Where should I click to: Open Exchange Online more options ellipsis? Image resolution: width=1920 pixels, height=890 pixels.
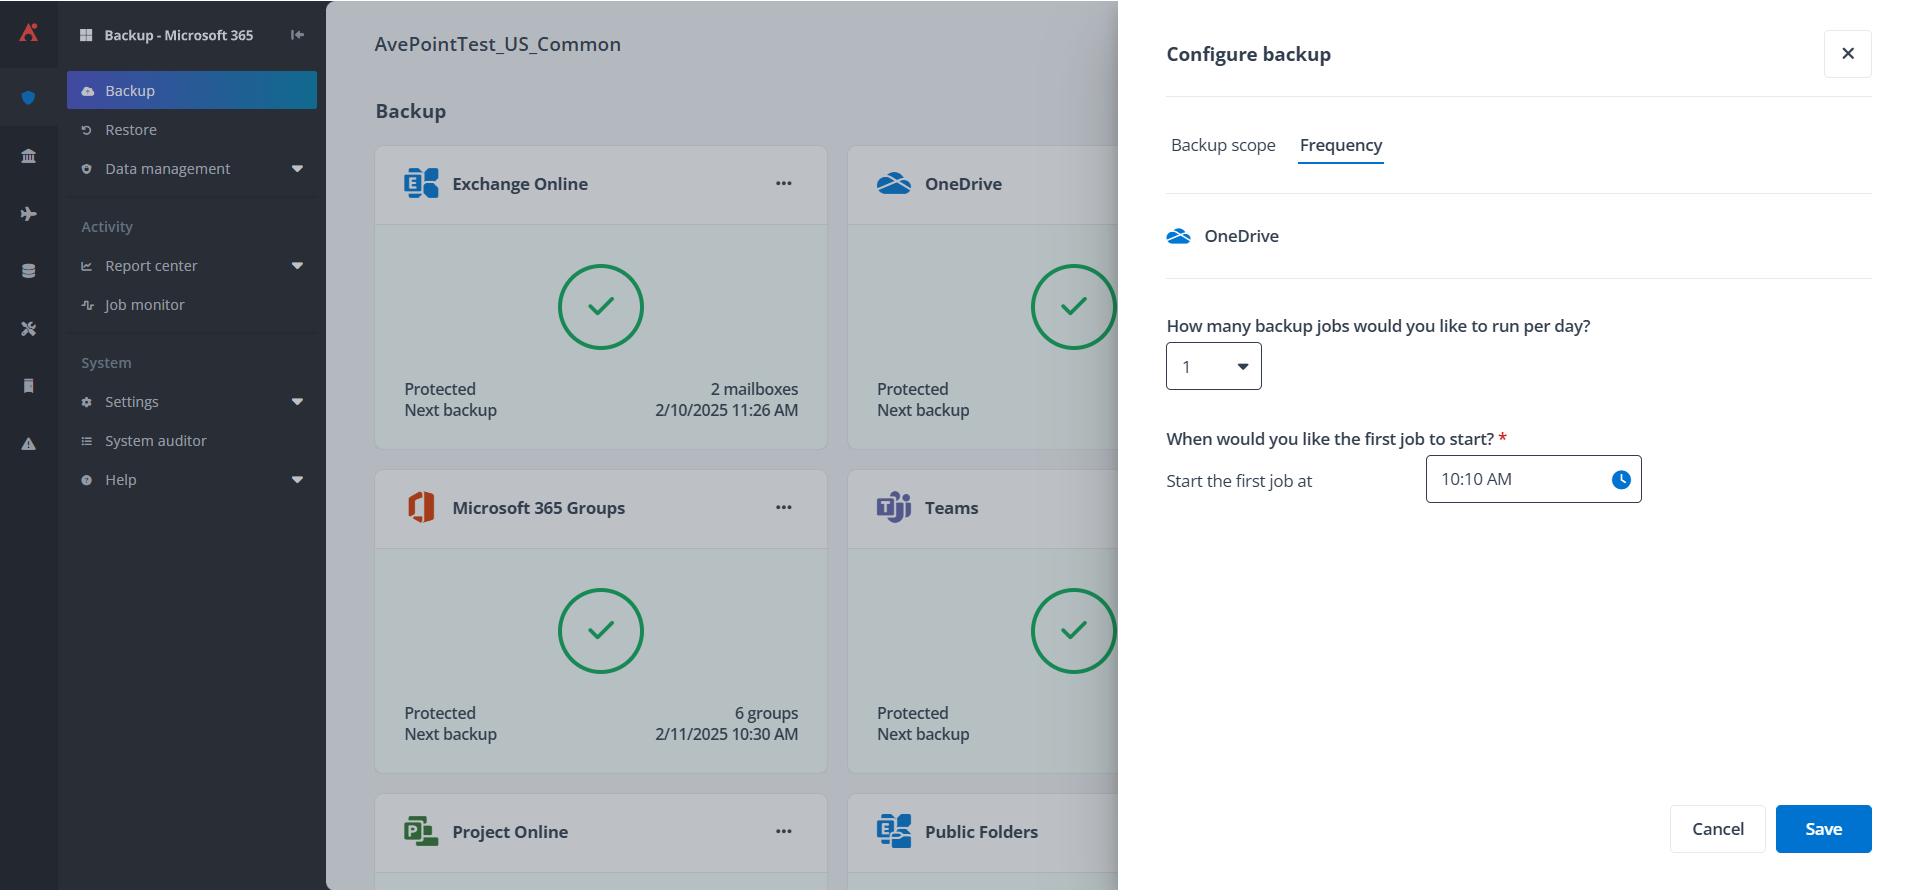click(784, 183)
